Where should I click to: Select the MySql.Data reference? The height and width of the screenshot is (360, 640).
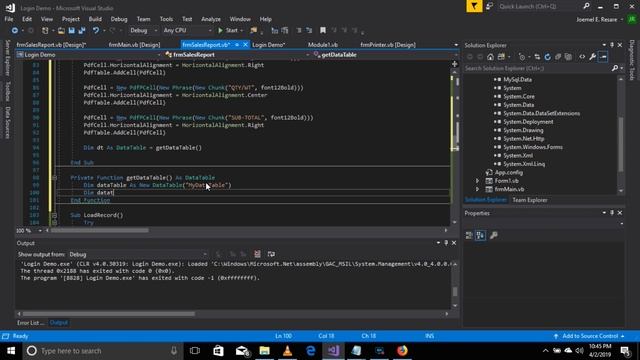pyautogui.click(x=517, y=80)
